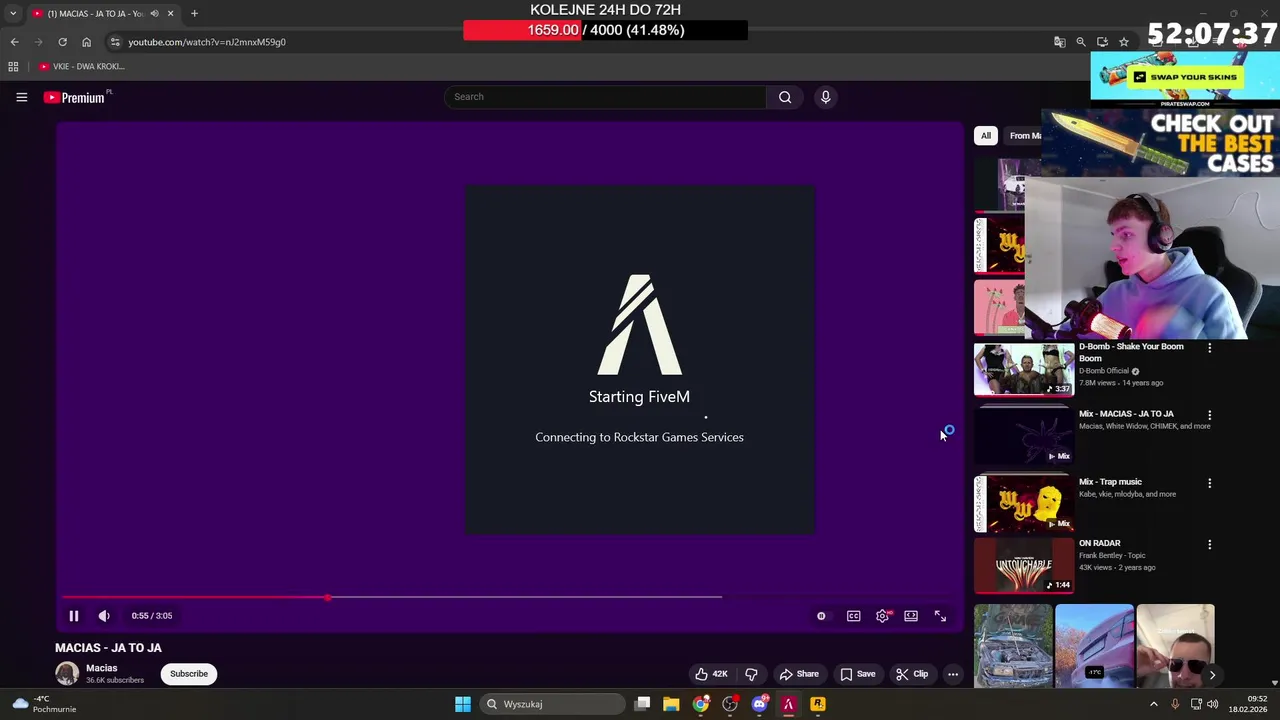Share the MACIAS video

tap(798, 674)
